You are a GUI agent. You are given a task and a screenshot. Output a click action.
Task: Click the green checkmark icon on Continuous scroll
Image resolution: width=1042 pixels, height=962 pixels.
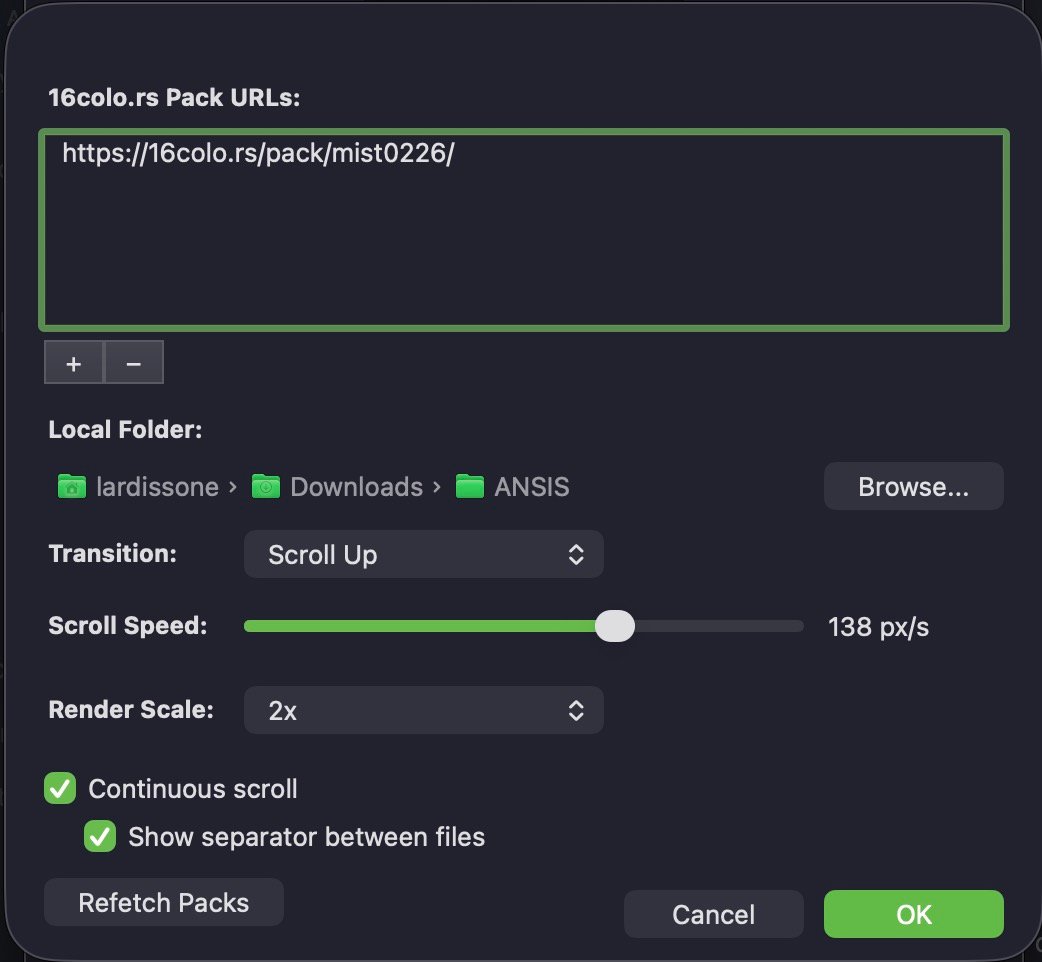point(59,788)
